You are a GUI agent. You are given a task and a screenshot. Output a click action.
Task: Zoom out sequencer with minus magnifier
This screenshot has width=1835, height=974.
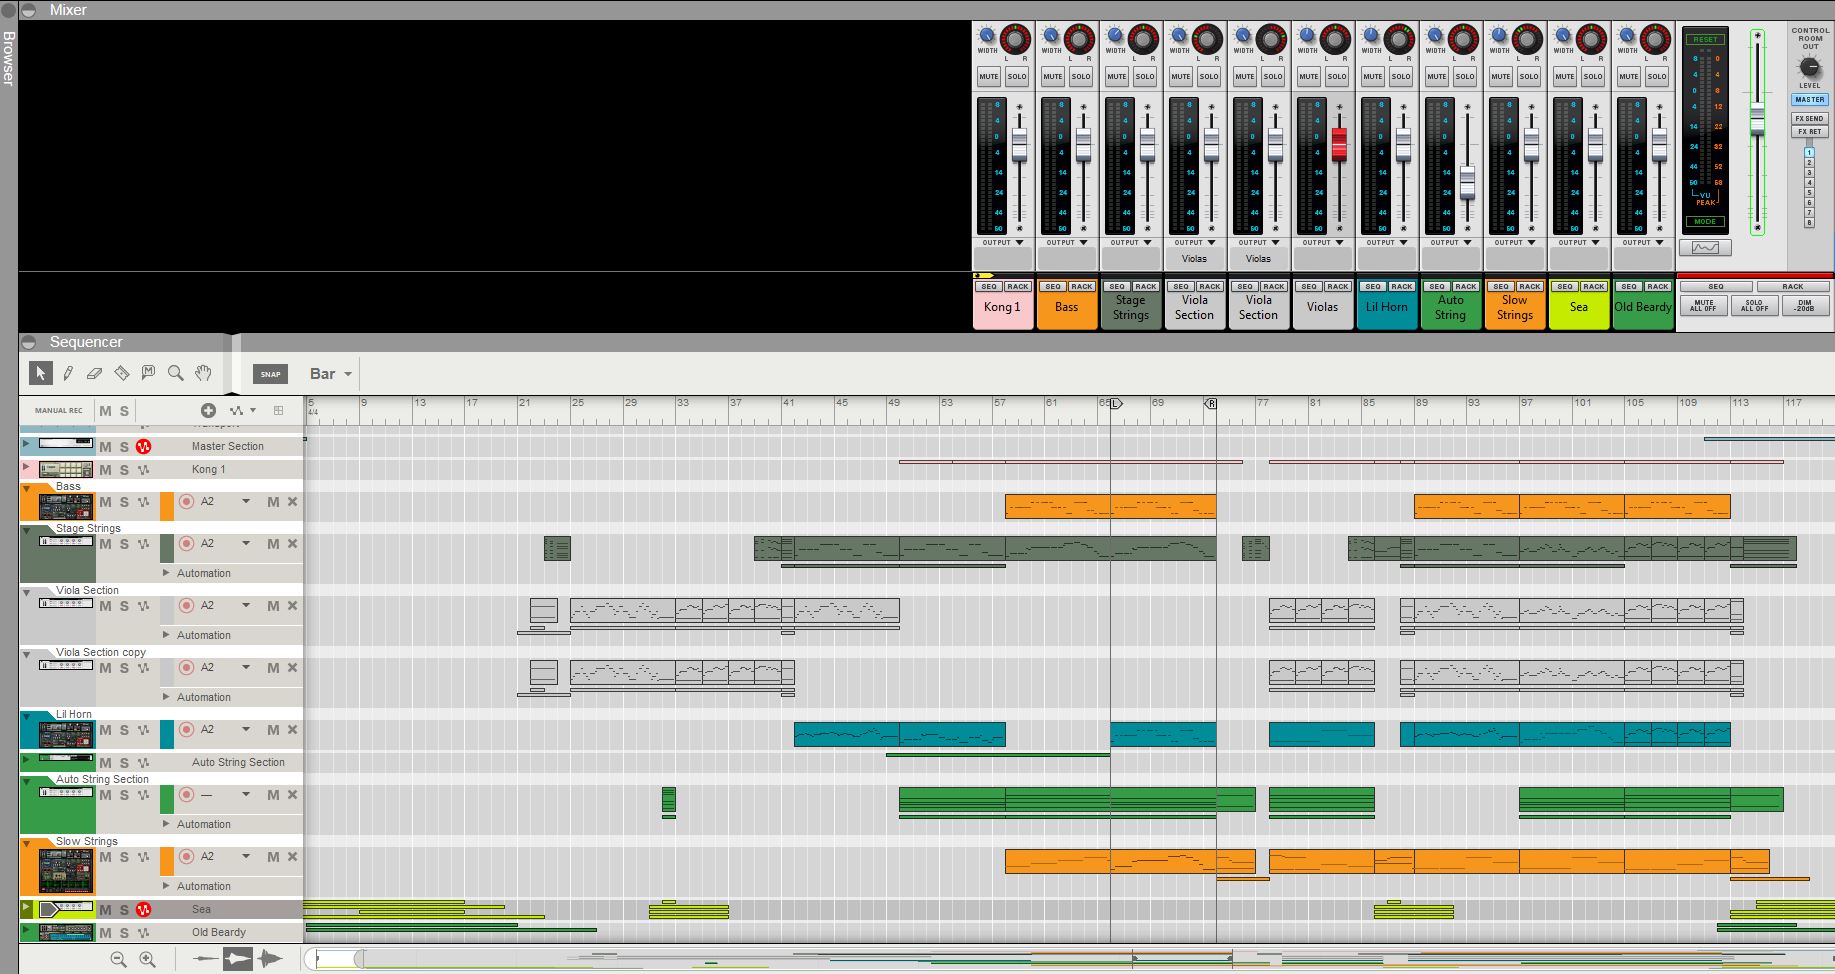coord(118,960)
